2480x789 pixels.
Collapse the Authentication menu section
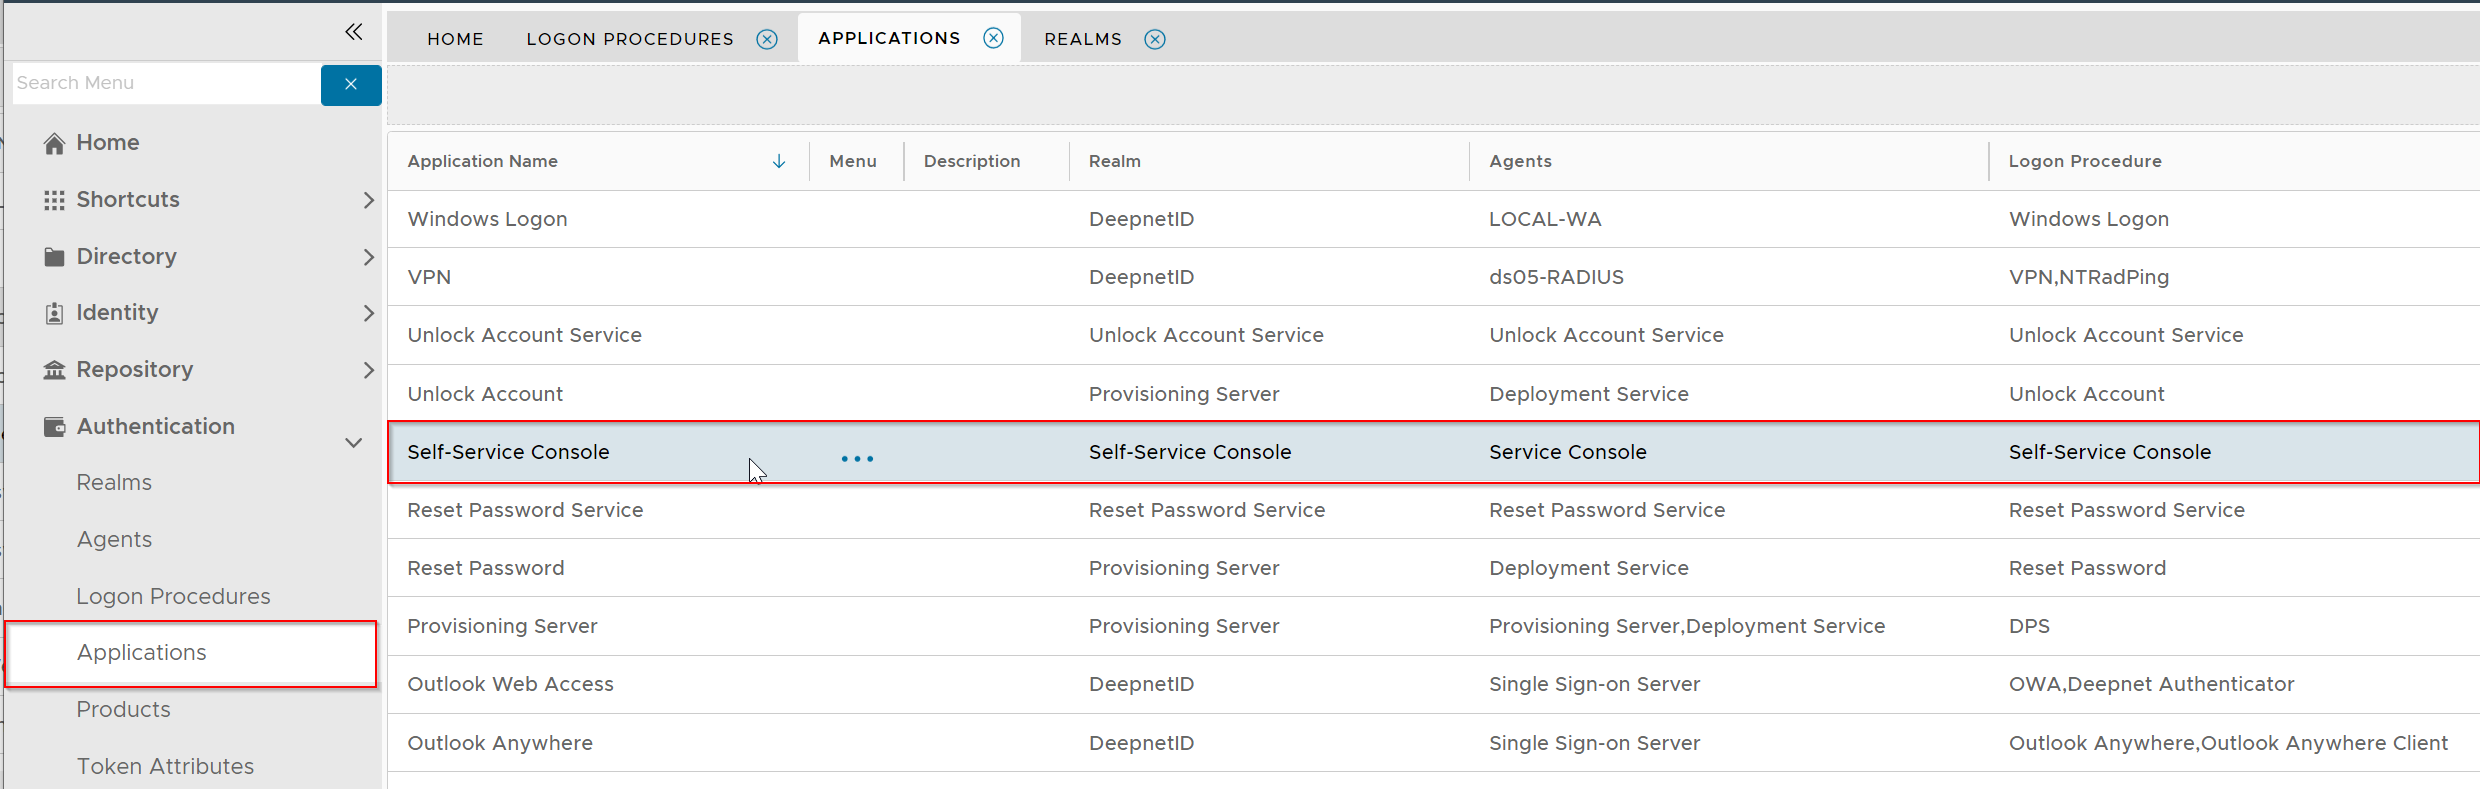click(x=353, y=442)
